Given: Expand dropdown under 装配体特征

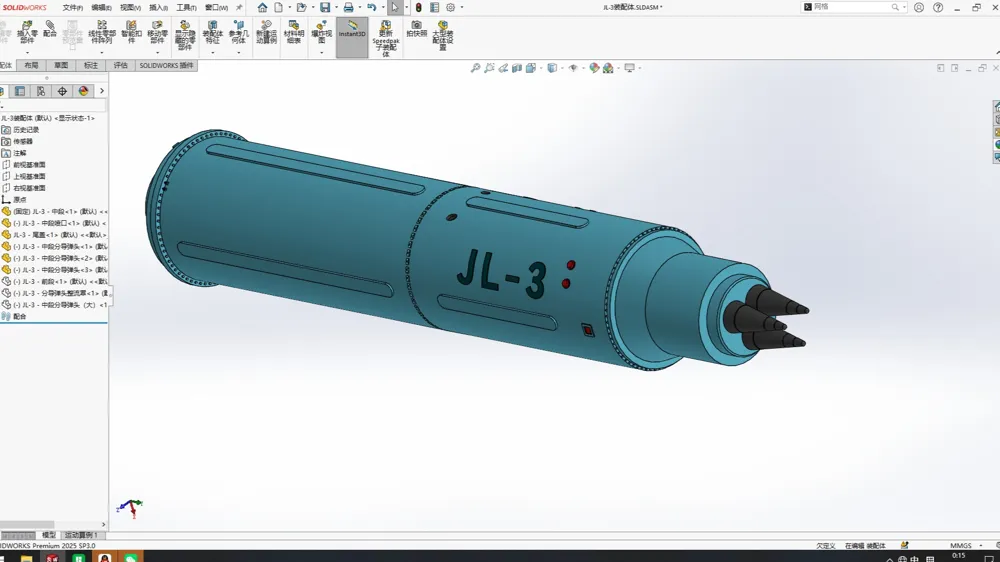Looking at the screenshot, I should tap(212, 52).
